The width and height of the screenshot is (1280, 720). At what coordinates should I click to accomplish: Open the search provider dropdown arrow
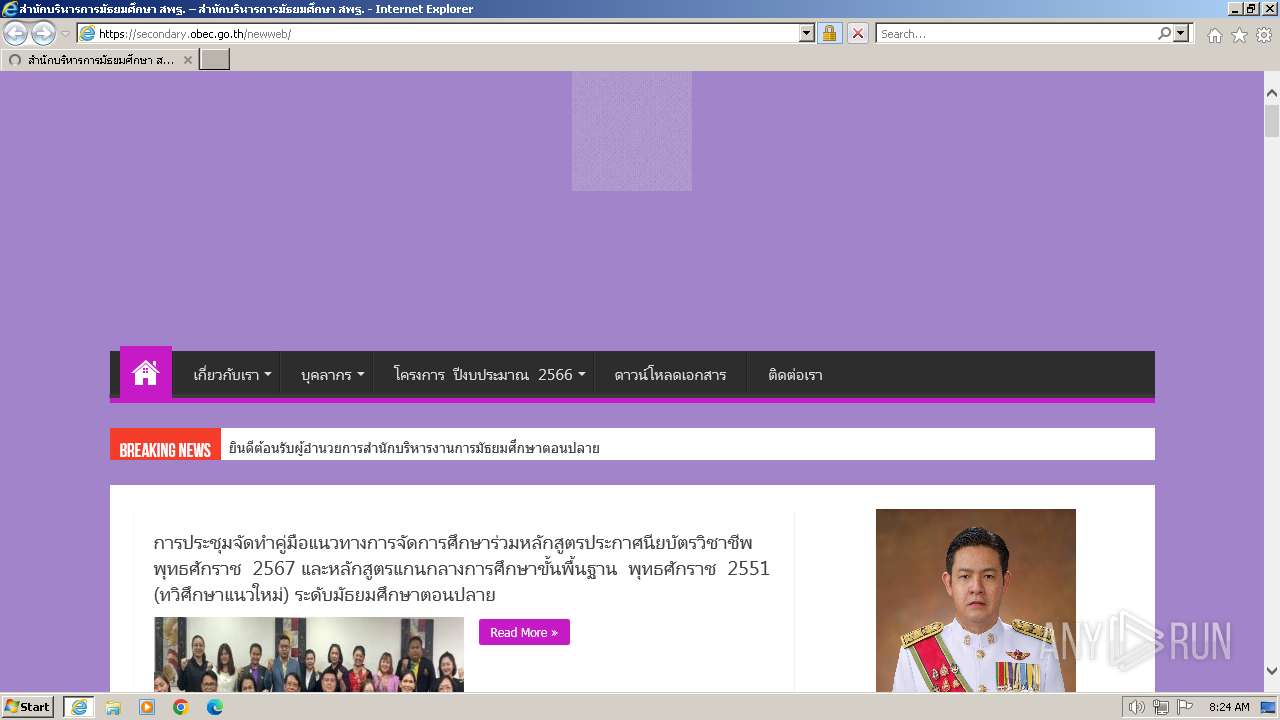[x=1182, y=33]
